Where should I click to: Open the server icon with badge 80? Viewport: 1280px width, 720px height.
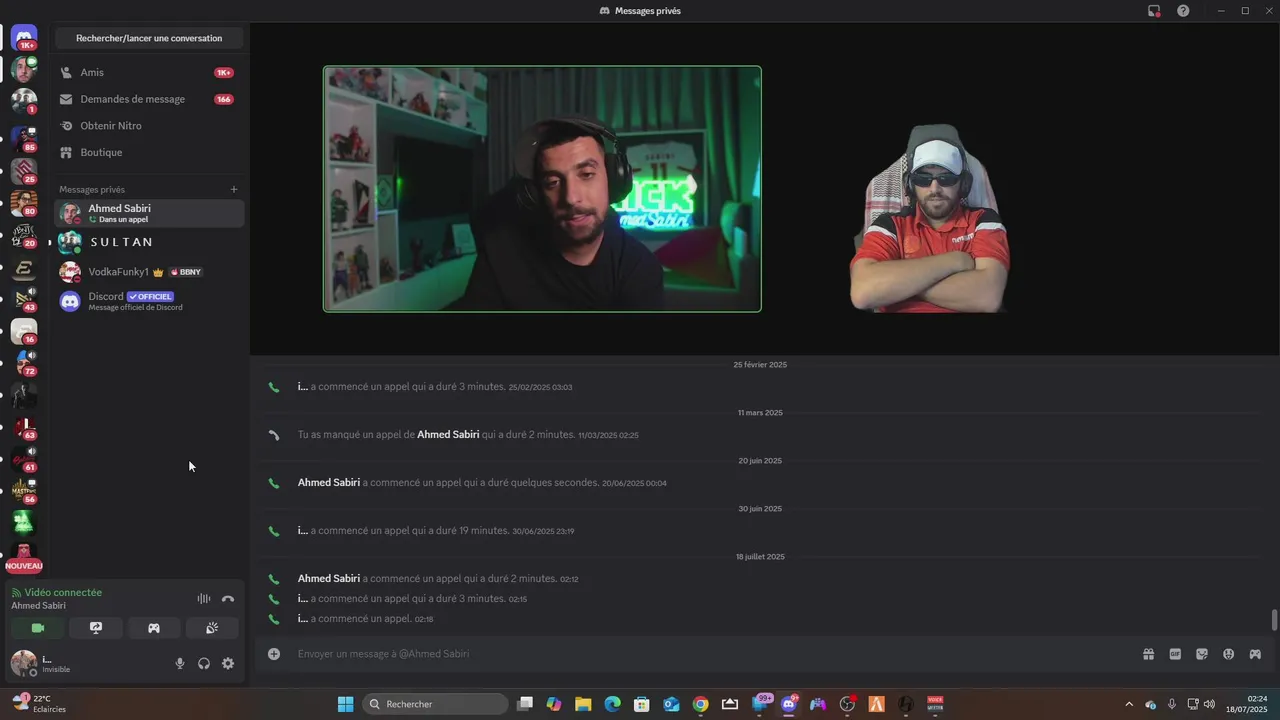pos(24,203)
